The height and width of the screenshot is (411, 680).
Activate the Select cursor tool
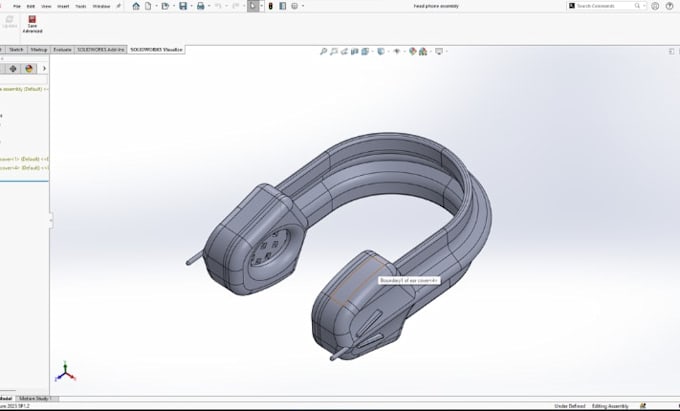pyautogui.click(x=252, y=6)
